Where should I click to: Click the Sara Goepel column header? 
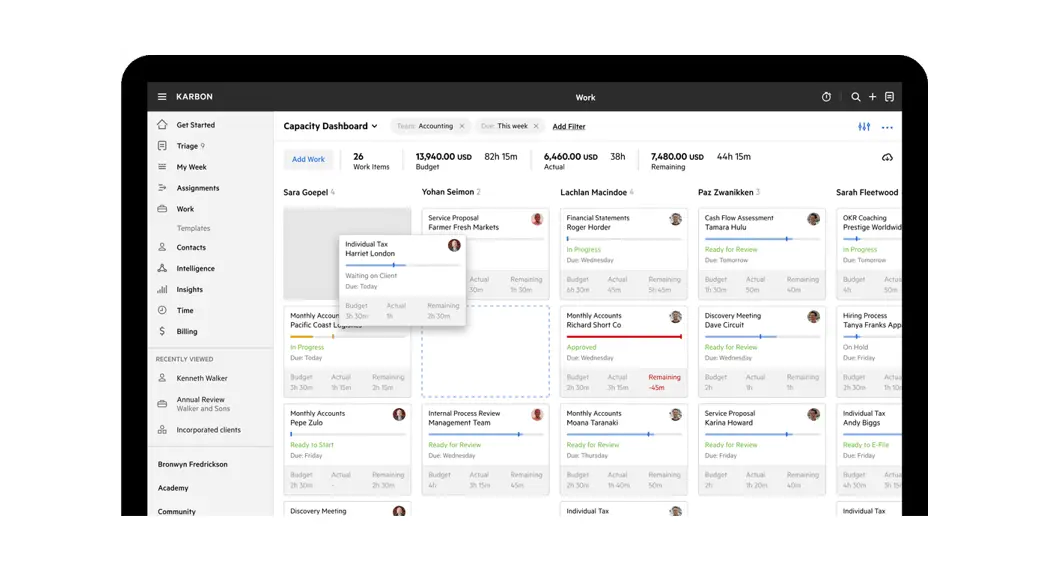pos(305,192)
